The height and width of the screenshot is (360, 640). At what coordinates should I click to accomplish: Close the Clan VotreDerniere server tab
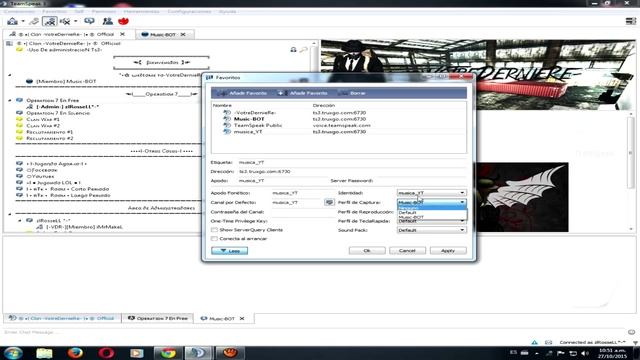tap(122, 34)
